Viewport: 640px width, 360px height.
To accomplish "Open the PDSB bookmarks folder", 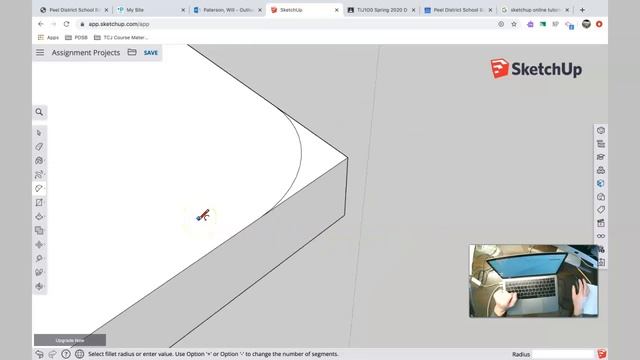I will [x=76, y=37].
